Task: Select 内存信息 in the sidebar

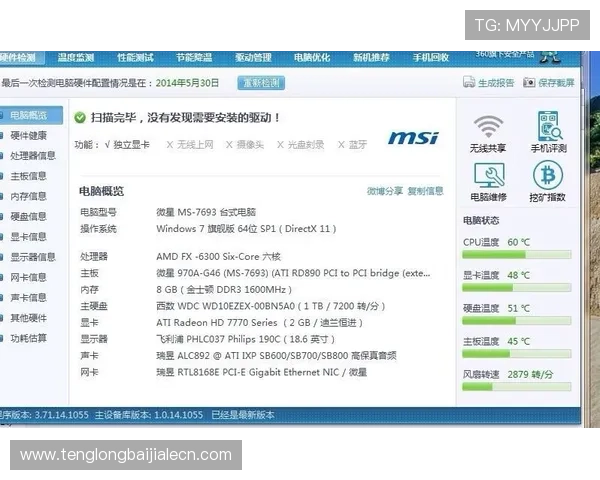Action: pos(28,196)
